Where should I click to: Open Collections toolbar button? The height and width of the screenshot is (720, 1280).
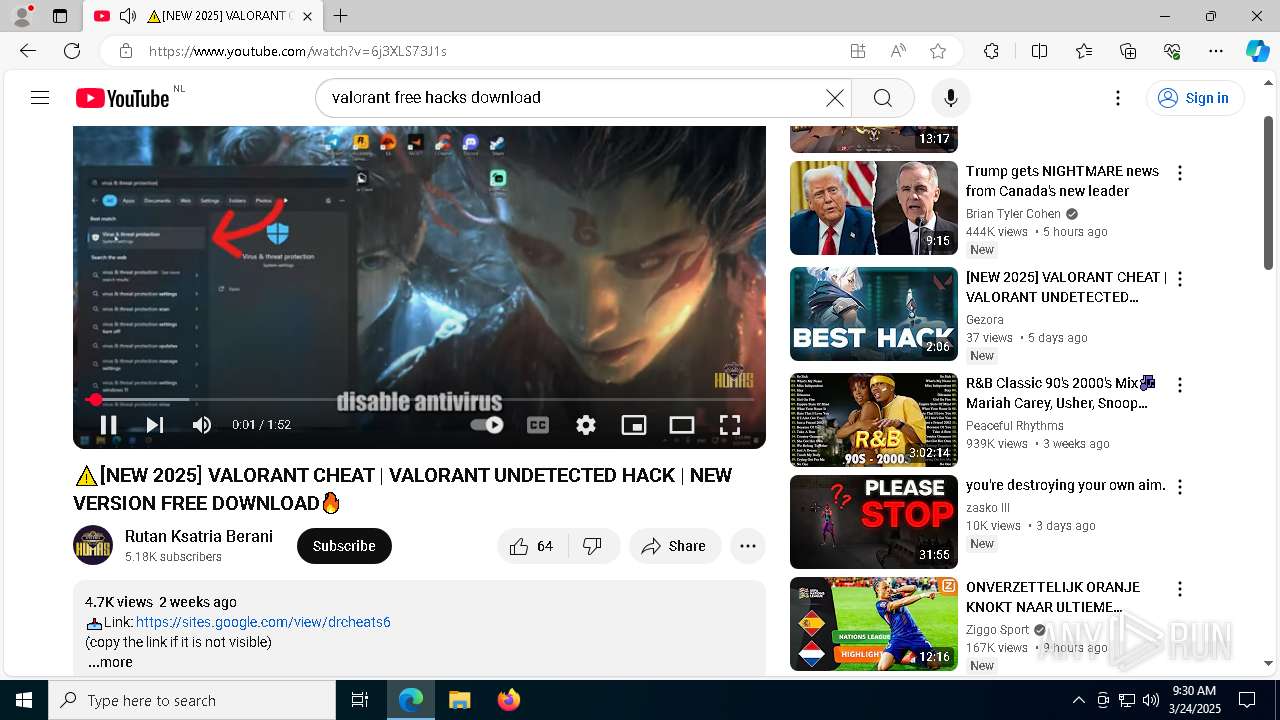(1128, 51)
